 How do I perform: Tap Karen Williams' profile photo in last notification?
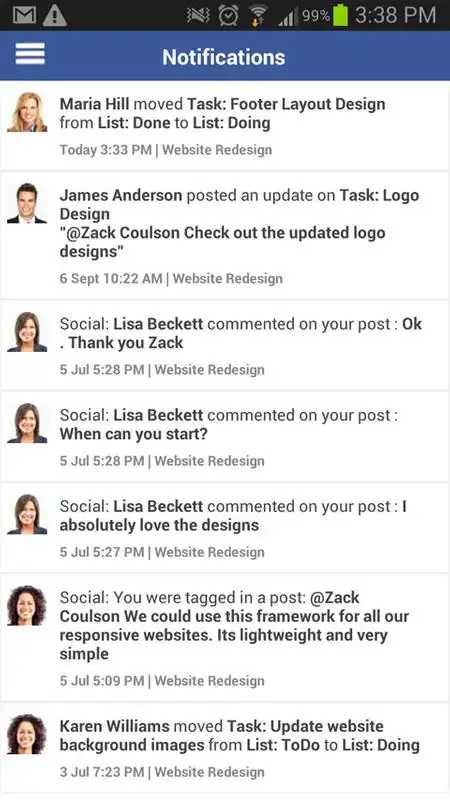[x=27, y=734]
